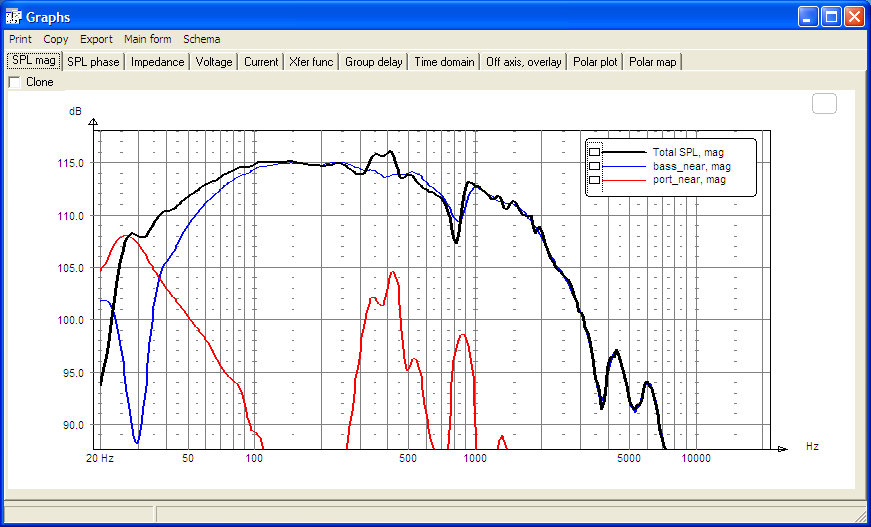Click the 110.0 dB axis label
The height and width of the screenshot is (527, 871).
(71, 215)
